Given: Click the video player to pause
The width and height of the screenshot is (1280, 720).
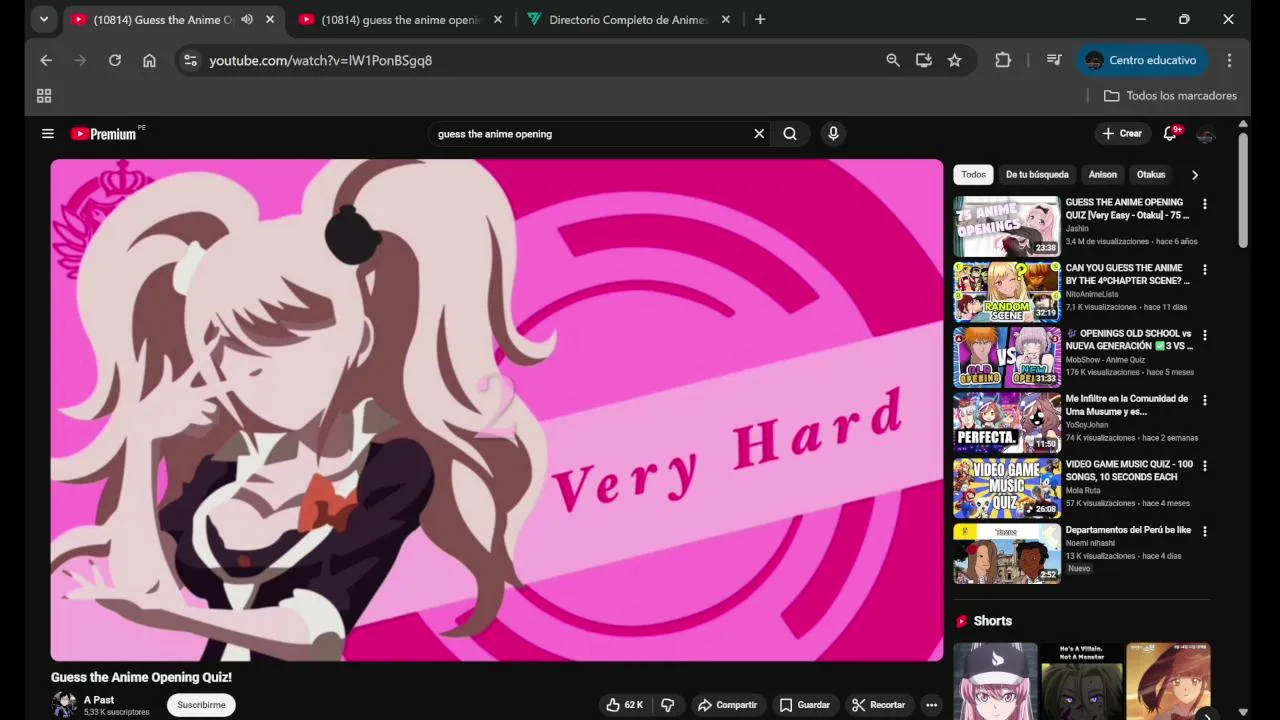Looking at the screenshot, I should coord(497,410).
